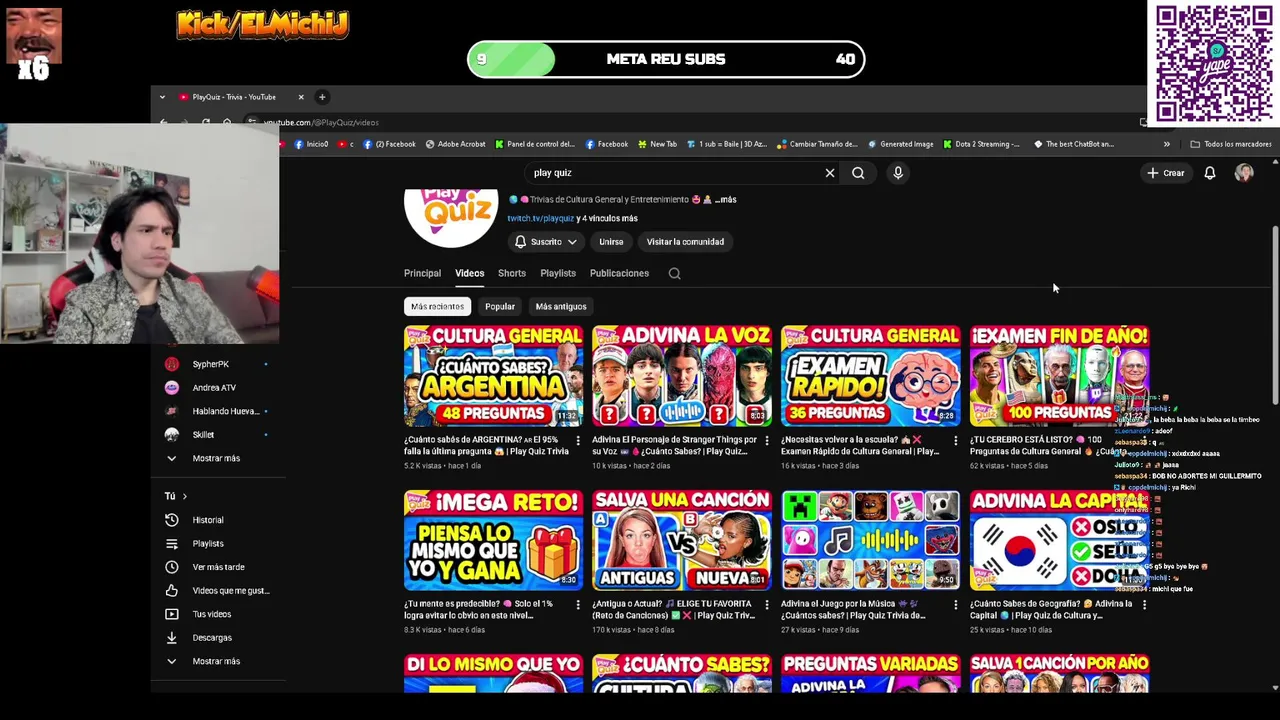Viewport: 1280px width, 720px height.
Task: Open options menu for Stranger Things video
Action: [x=767, y=440]
